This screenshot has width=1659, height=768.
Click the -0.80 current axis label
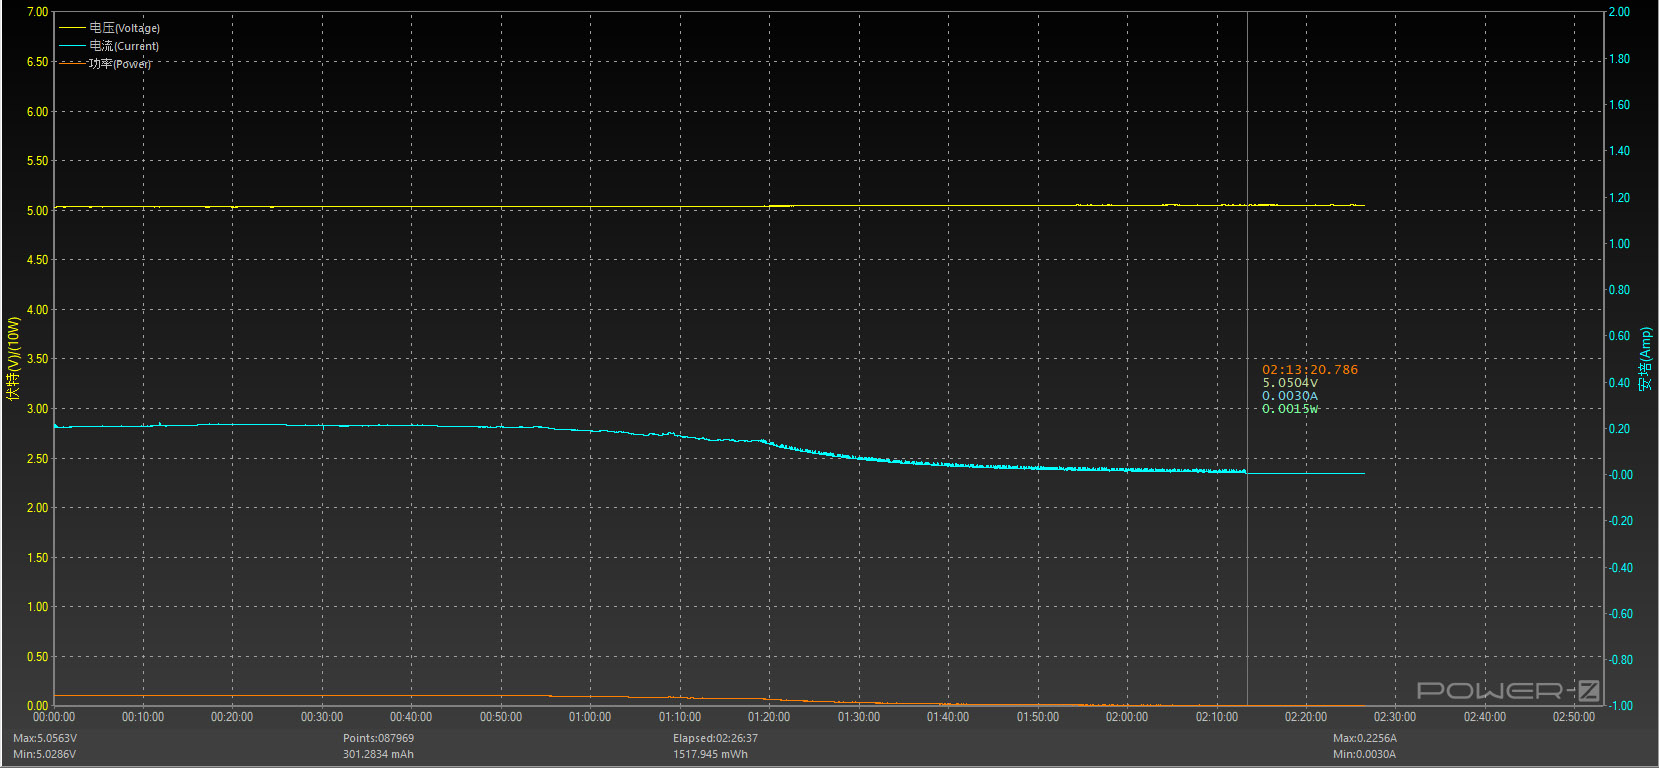click(x=1620, y=660)
